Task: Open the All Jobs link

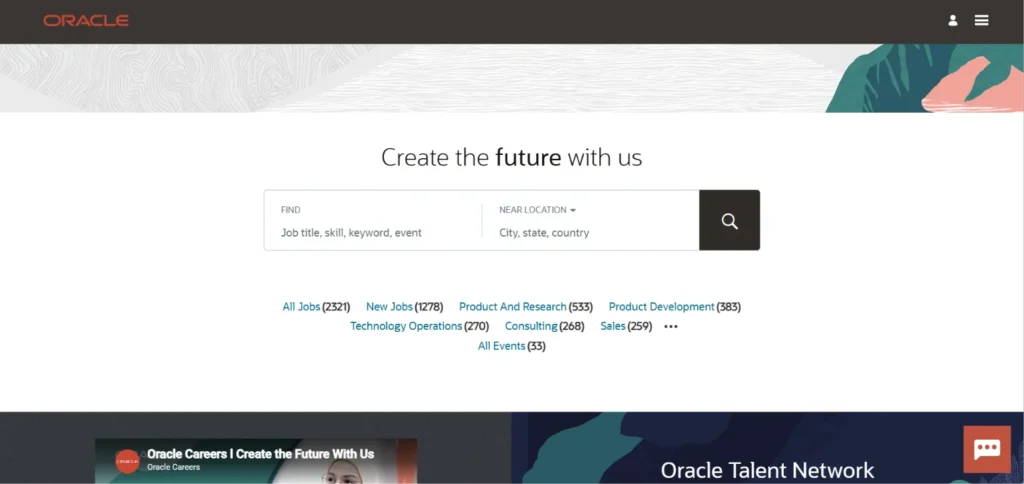Action: pos(301,306)
